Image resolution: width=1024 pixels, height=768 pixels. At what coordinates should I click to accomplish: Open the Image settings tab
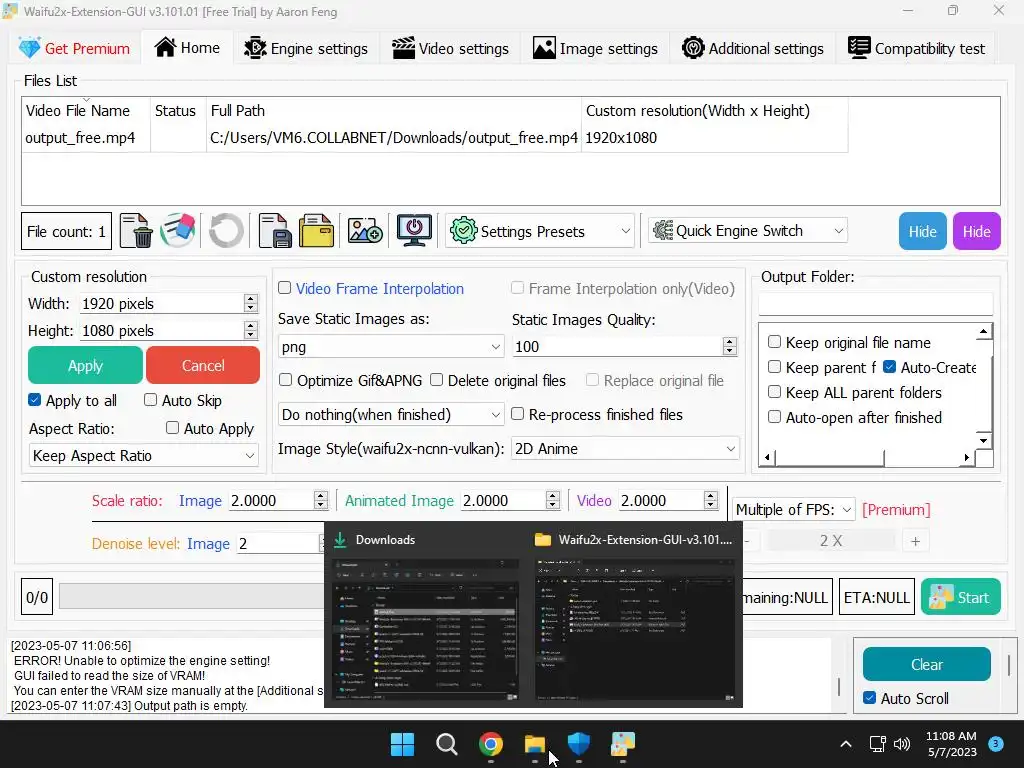pos(595,48)
